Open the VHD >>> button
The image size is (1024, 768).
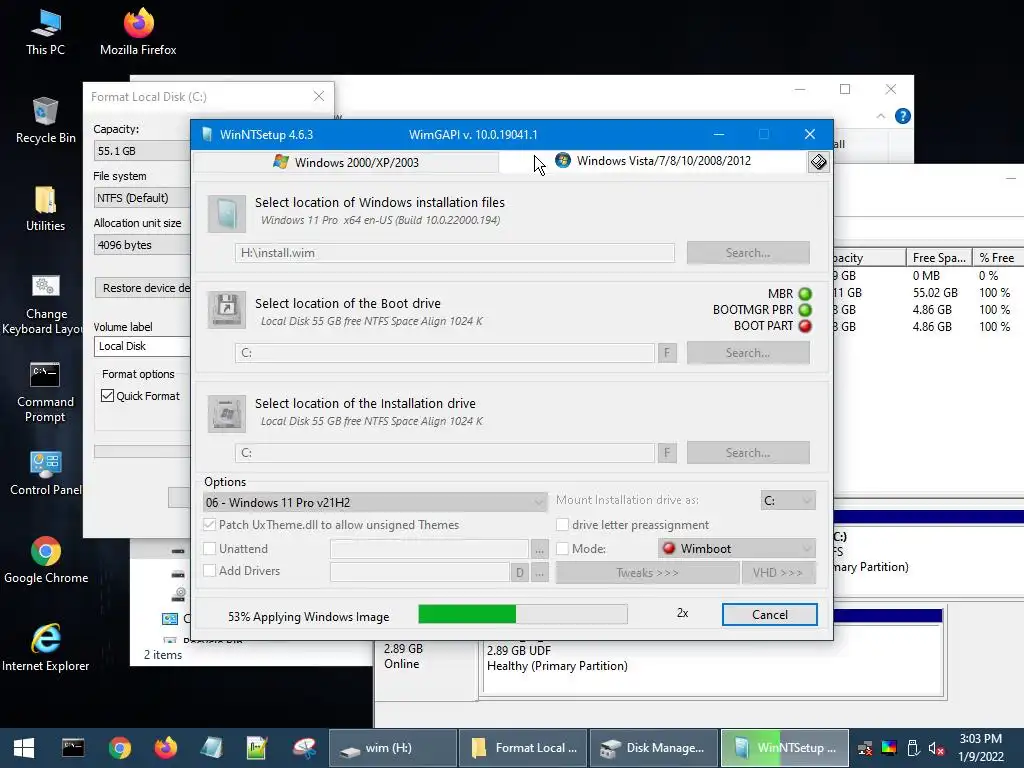tap(777, 573)
